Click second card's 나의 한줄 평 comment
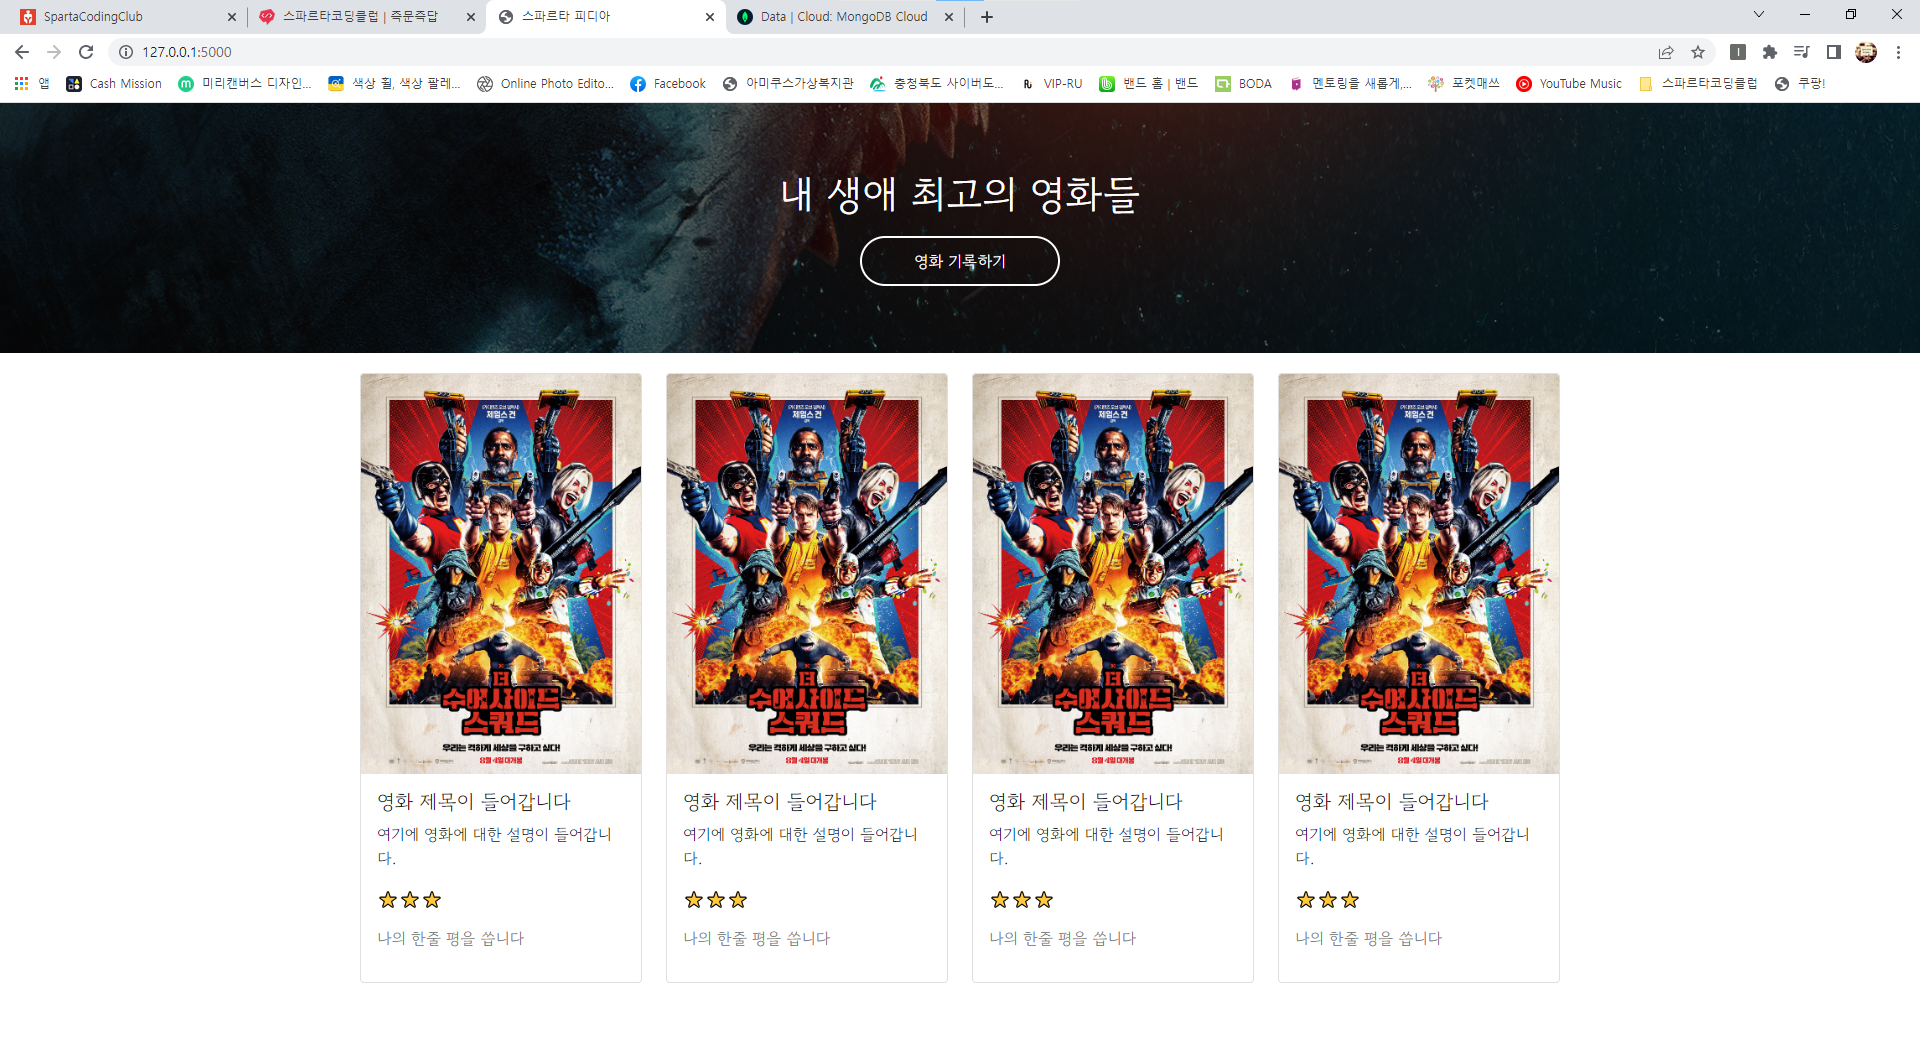Viewport: 1920px width, 1040px height. click(757, 938)
